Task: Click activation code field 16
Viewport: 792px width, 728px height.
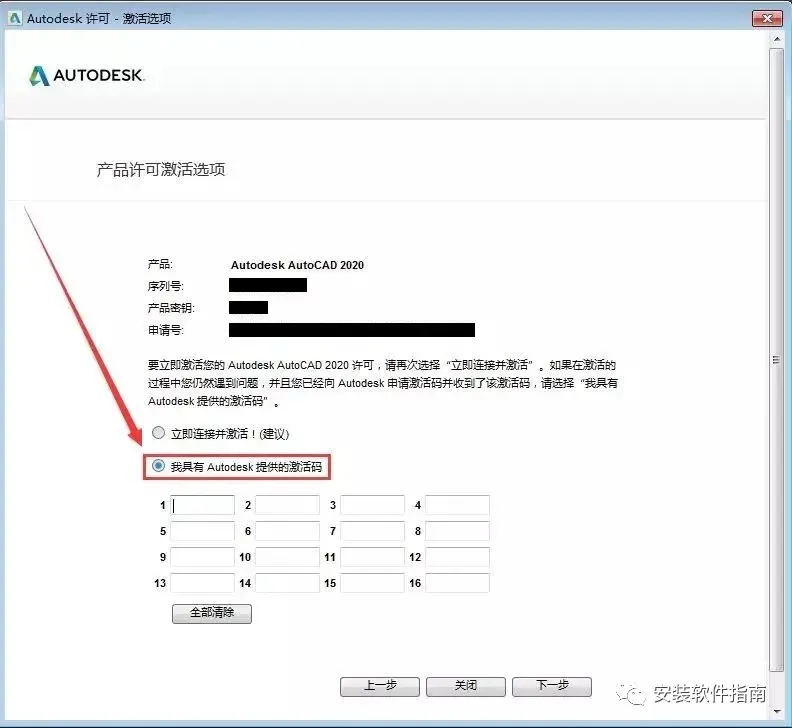Action: [458, 583]
